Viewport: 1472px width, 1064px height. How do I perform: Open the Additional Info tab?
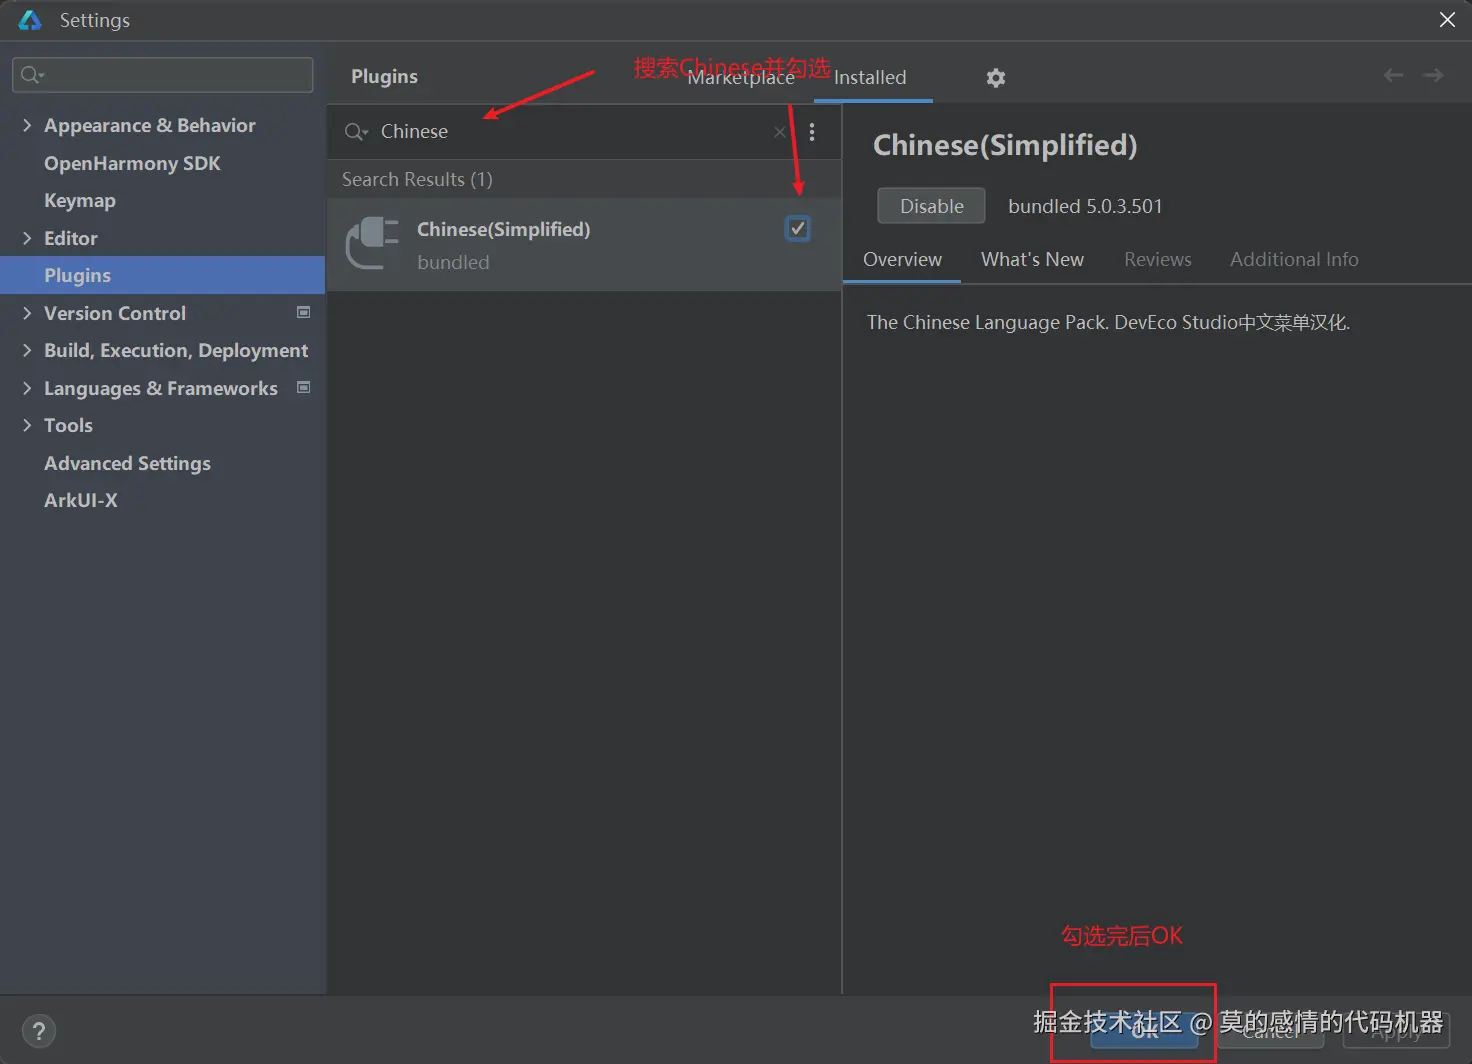[x=1294, y=260]
